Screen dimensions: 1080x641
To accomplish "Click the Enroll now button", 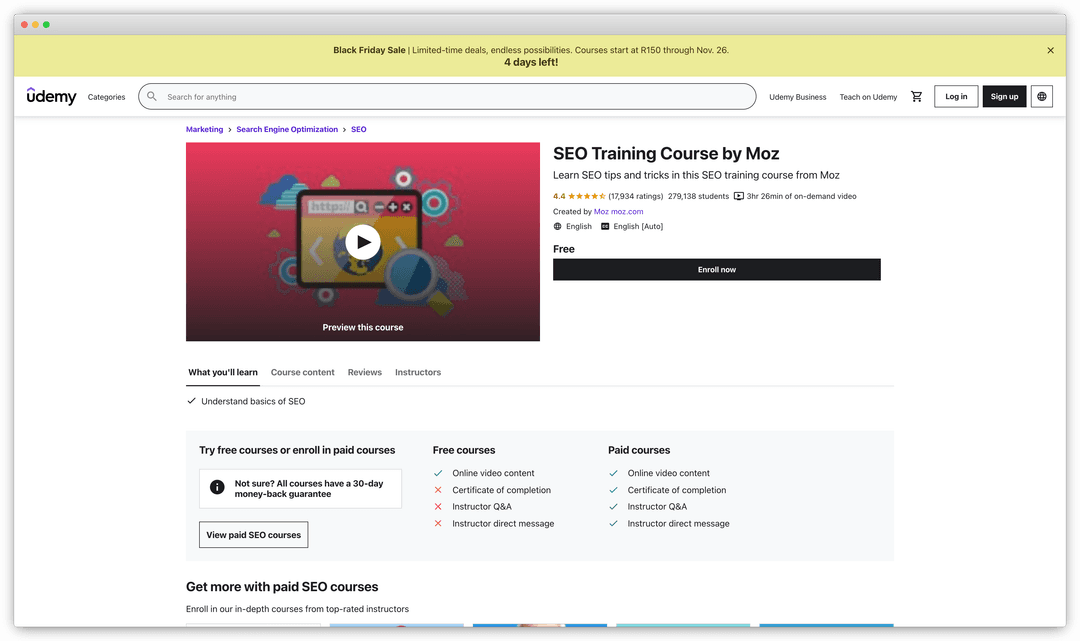I will [716, 269].
